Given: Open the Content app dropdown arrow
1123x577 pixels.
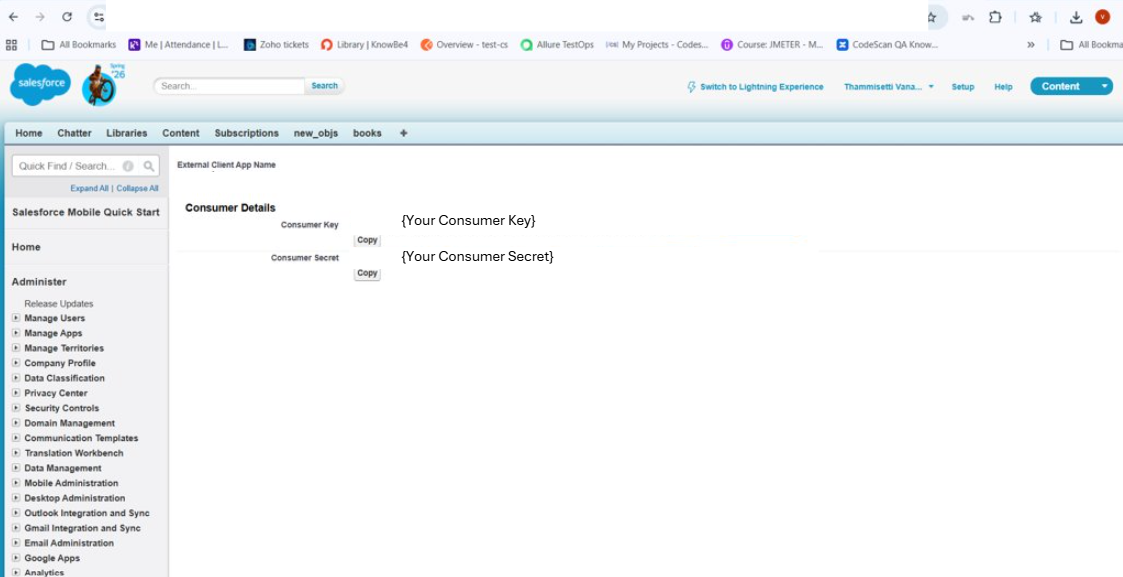Looking at the screenshot, I should coord(1104,86).
